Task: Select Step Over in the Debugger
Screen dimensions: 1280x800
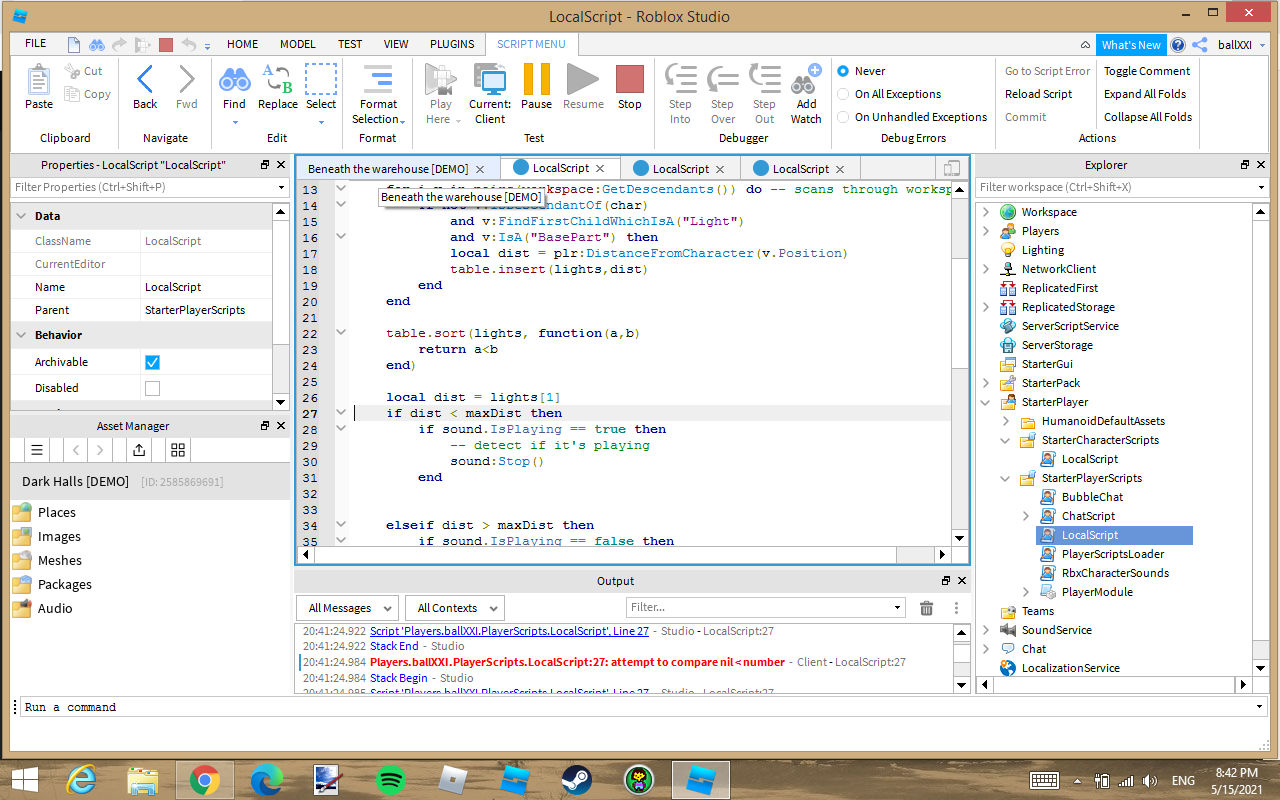Action: coord(722,90)
